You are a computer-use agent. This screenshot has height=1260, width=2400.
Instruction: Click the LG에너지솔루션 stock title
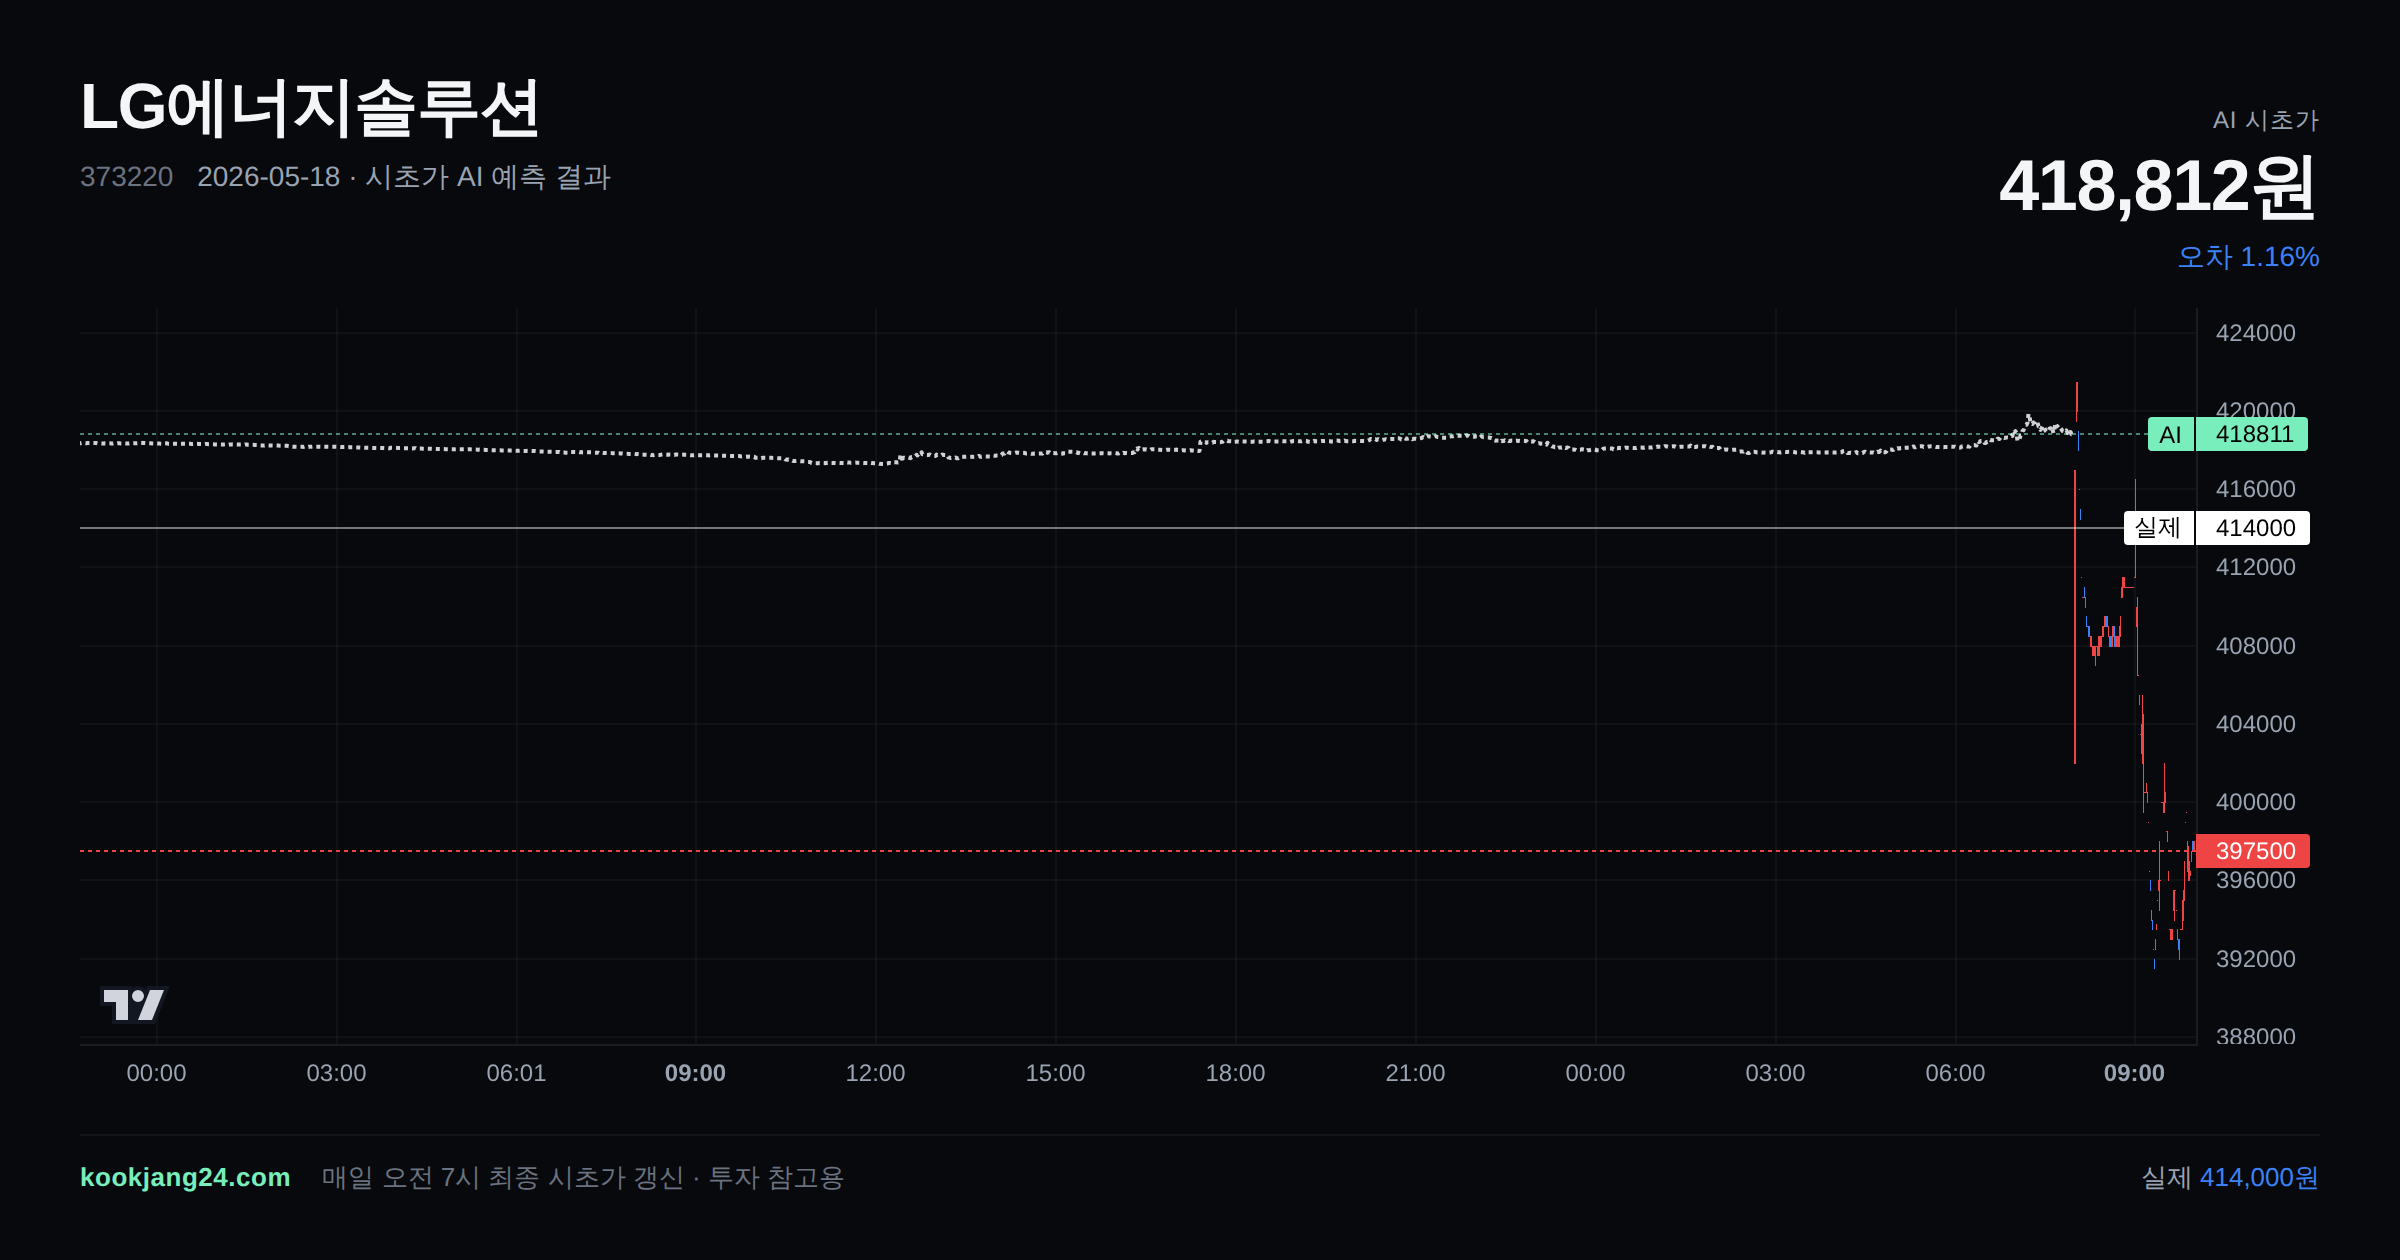coord(310,108)
